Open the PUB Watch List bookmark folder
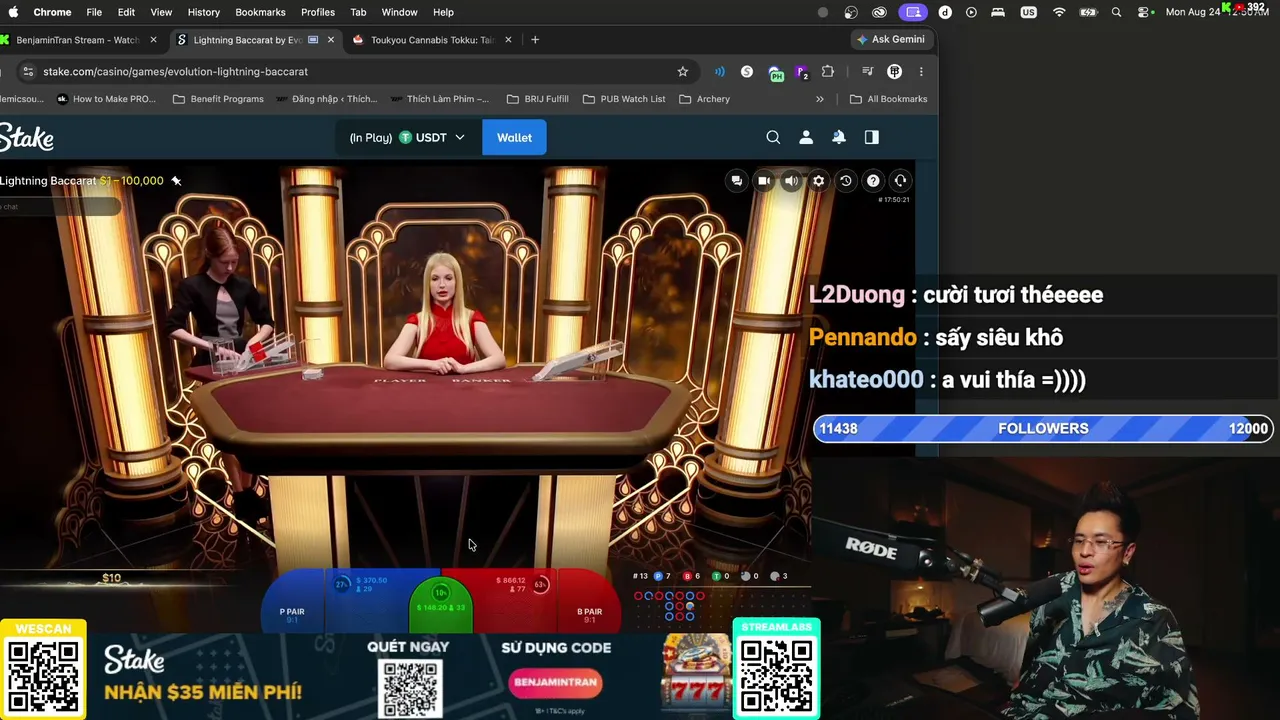Image resolution: width=1280 pixels, height=720 pixels. tap(624, 99)
